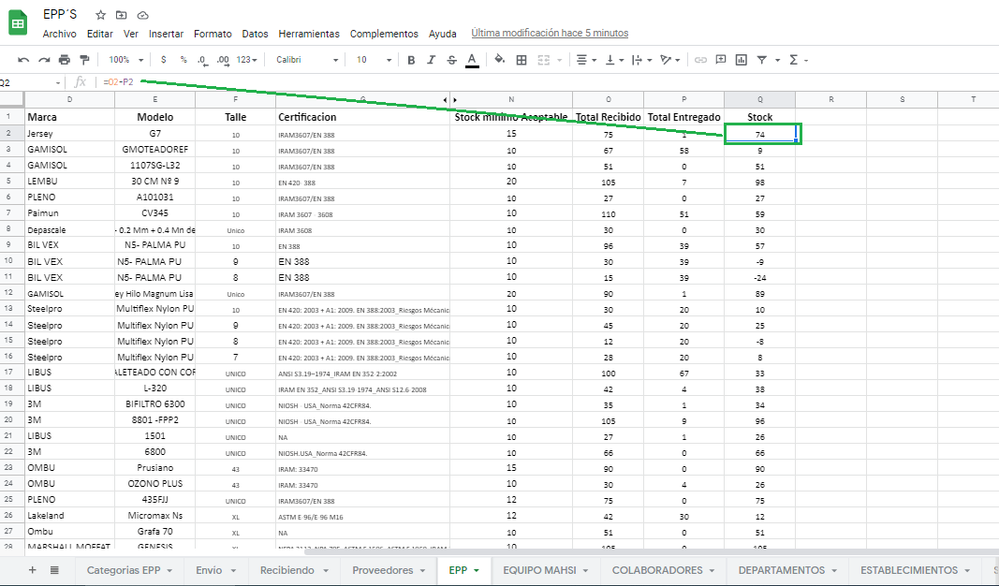This screenshot has height=586, width=999.
Task: Open the text wrapping menu
Action: click(640, 60)
